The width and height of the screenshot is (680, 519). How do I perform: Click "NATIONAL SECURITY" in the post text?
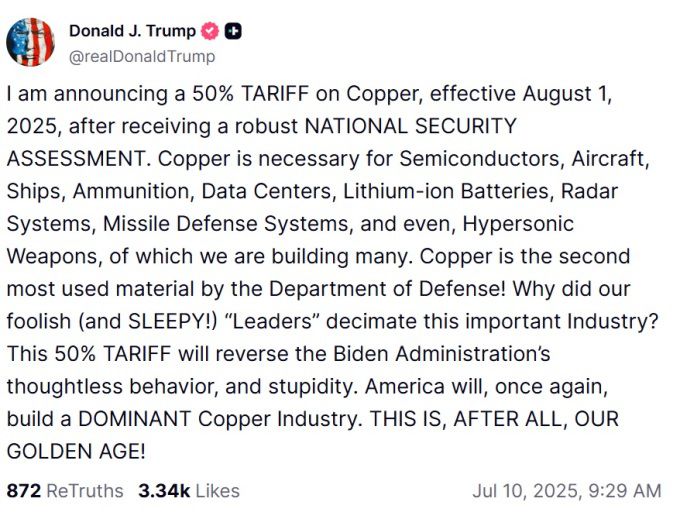click(411, 127)
